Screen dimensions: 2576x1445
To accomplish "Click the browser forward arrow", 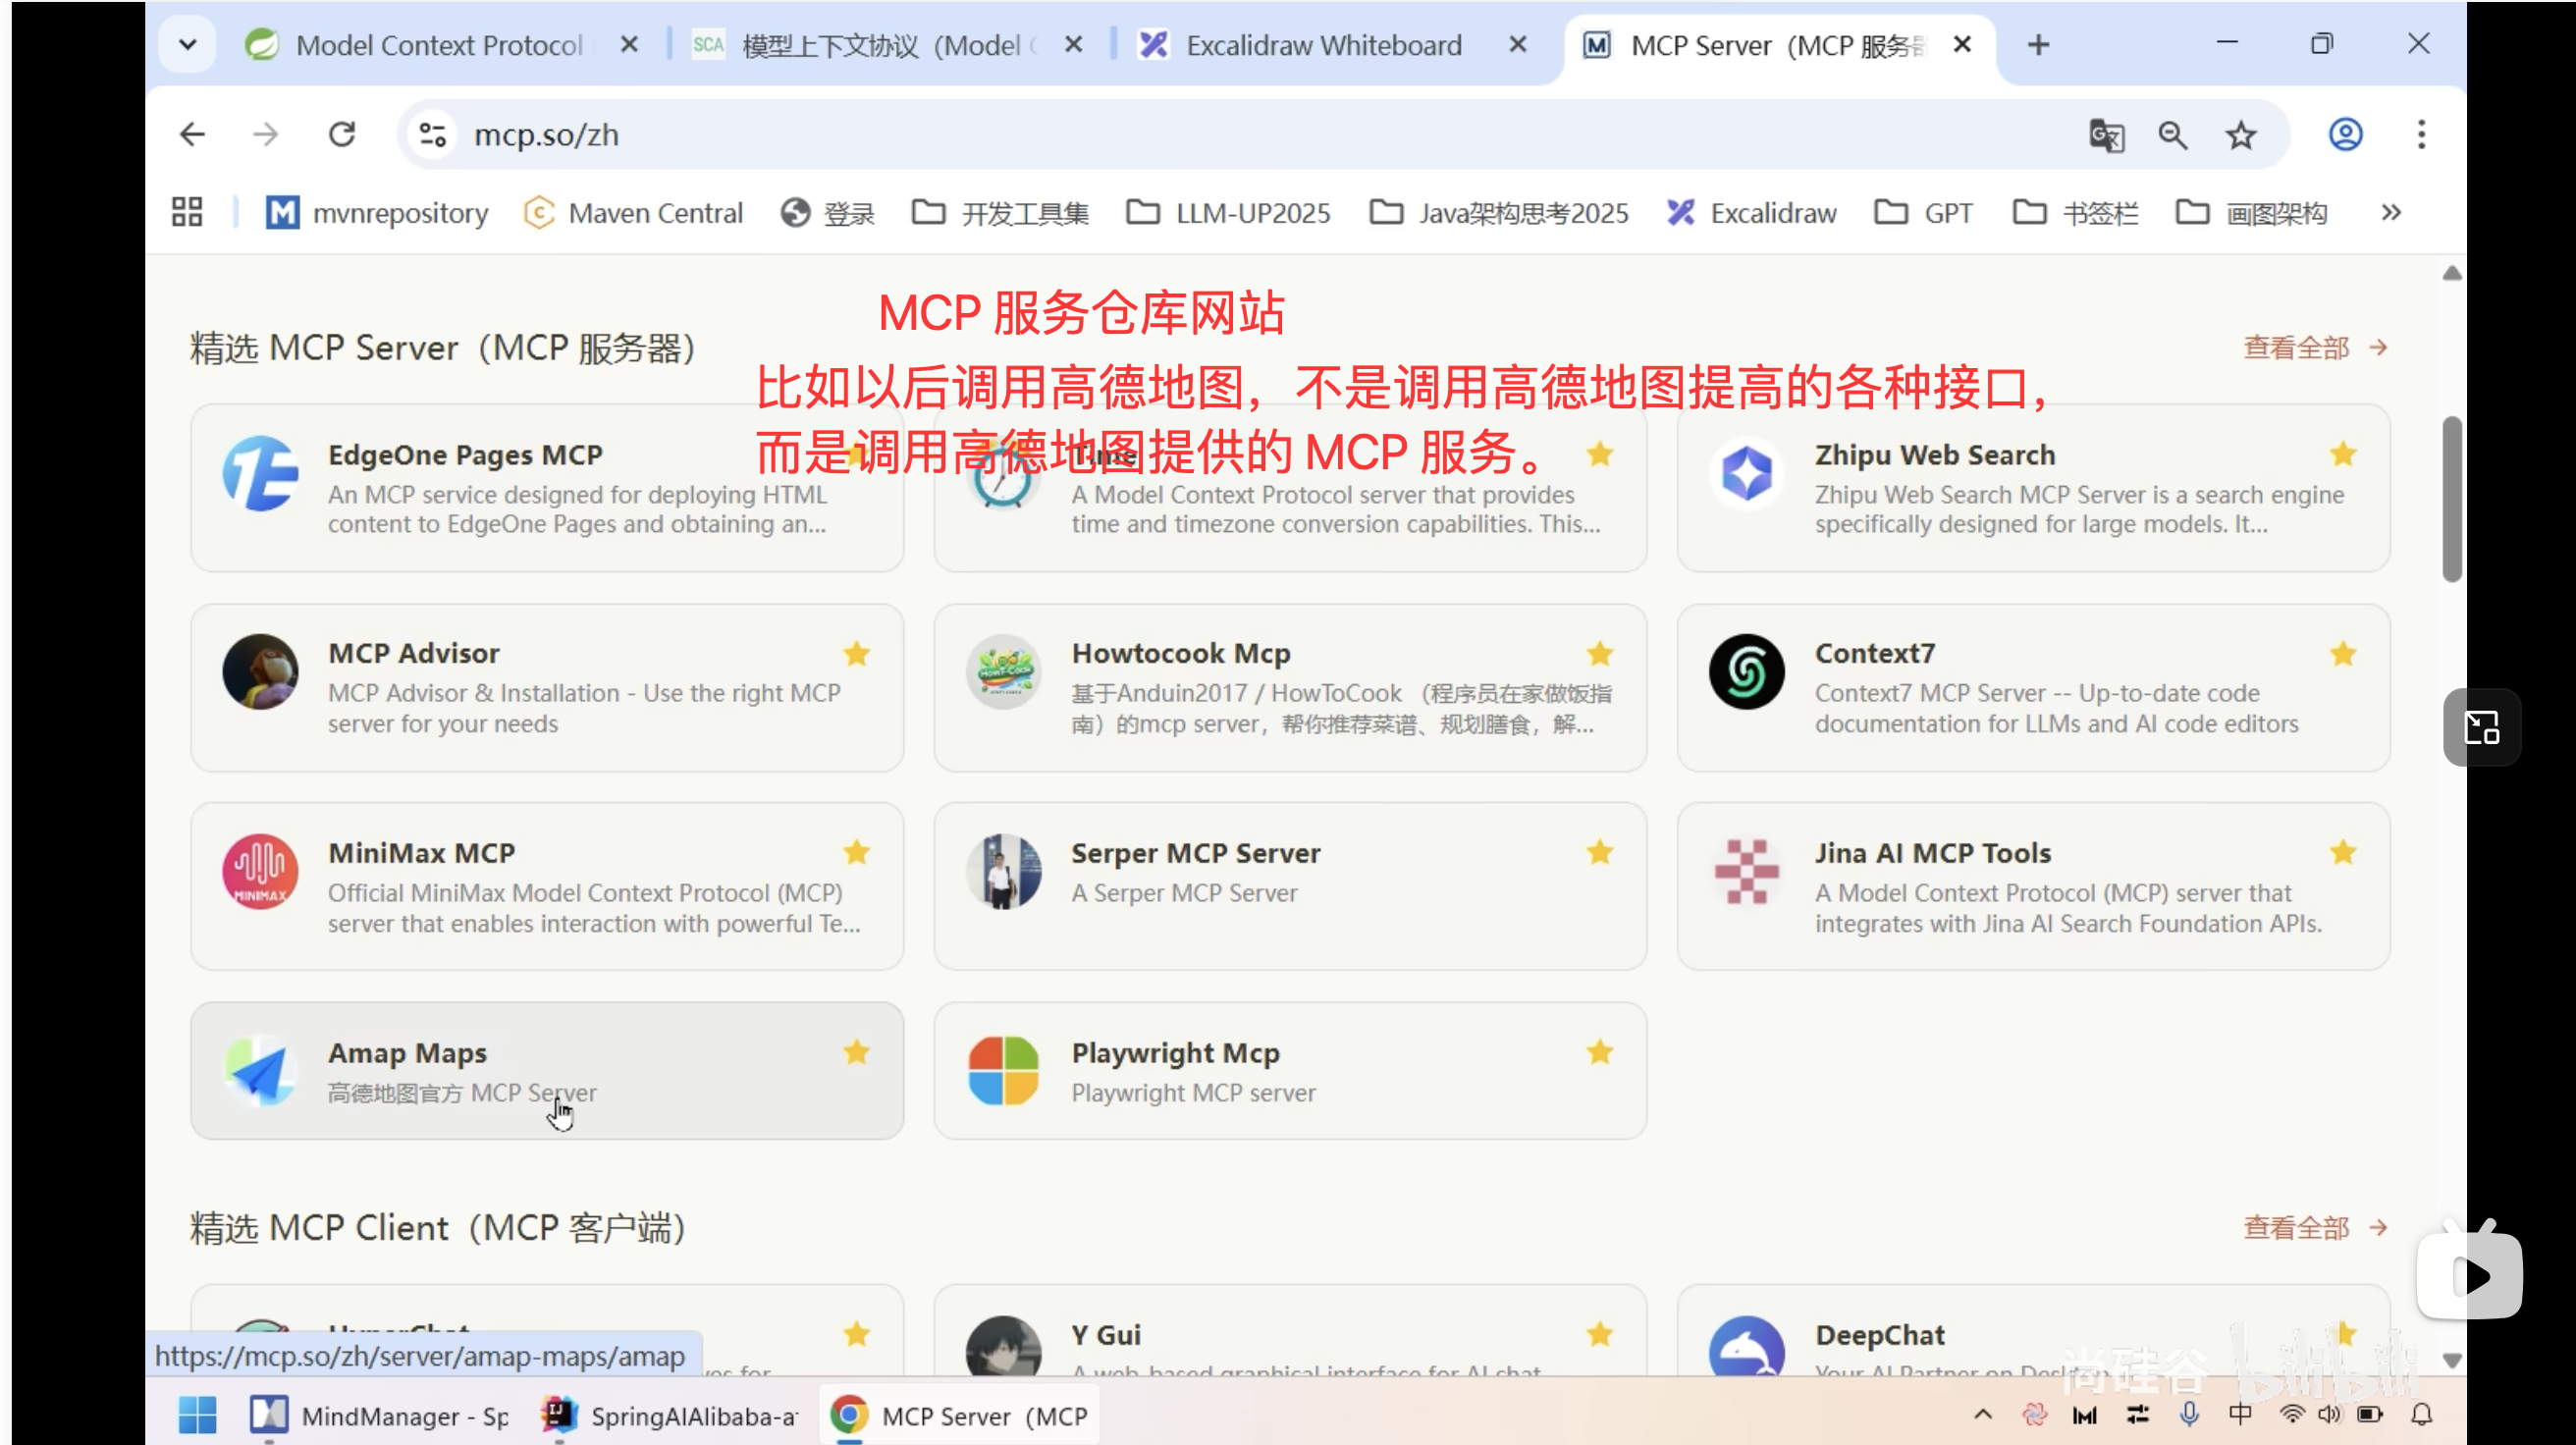I will point(265,134).
